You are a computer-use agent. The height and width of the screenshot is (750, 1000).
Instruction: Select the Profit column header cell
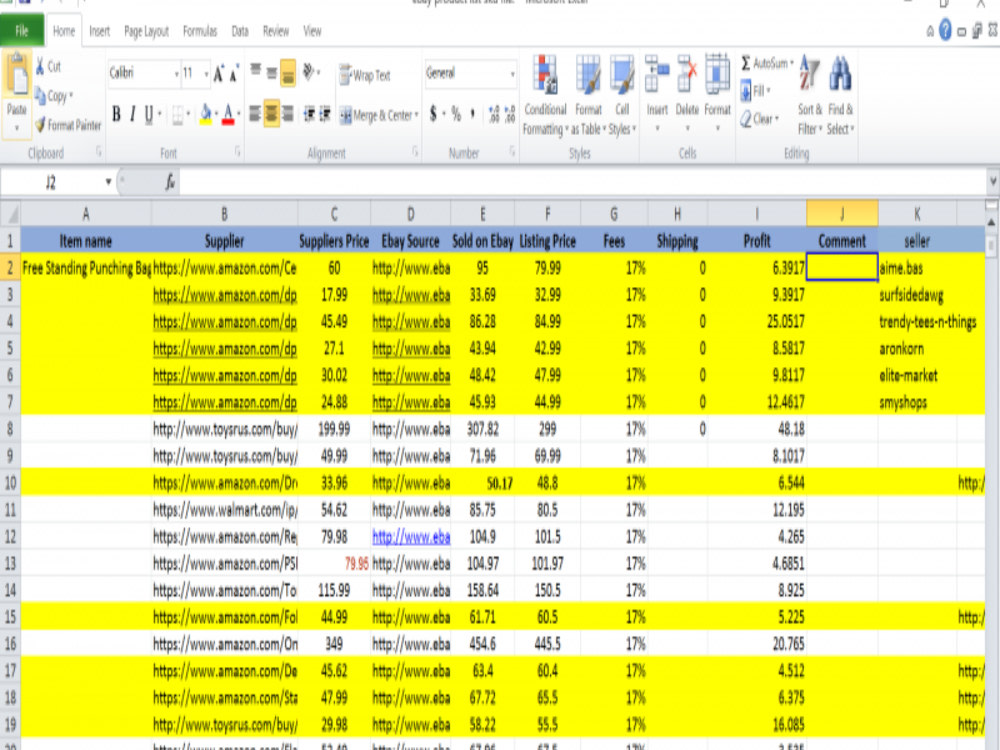point(756,241)
